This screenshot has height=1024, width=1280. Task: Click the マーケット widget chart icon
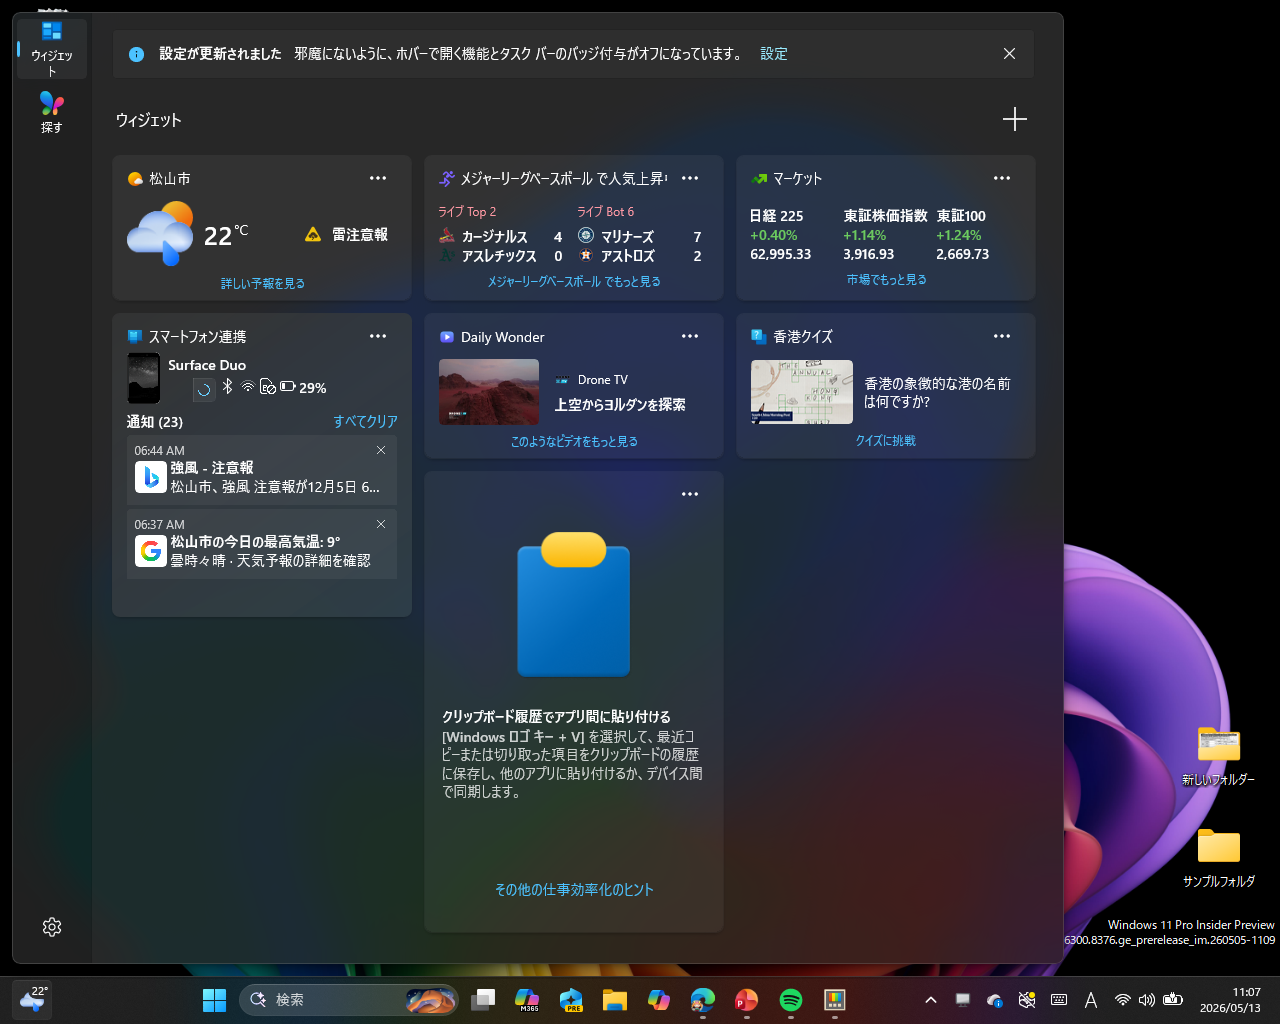point(759,179)
